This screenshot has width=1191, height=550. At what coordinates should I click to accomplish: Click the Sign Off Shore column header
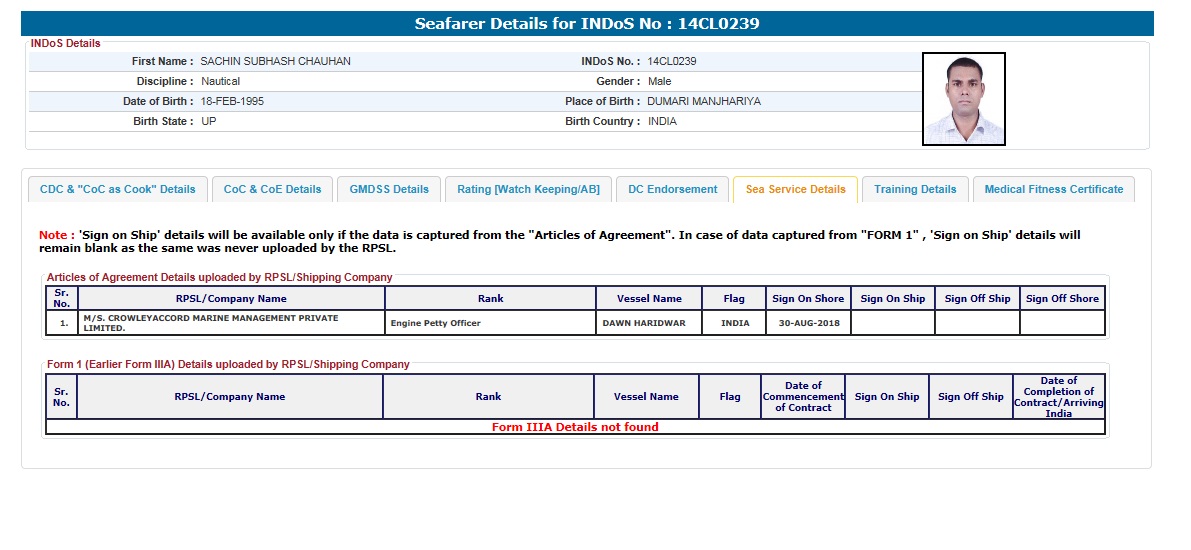(x=1061, y=298)
